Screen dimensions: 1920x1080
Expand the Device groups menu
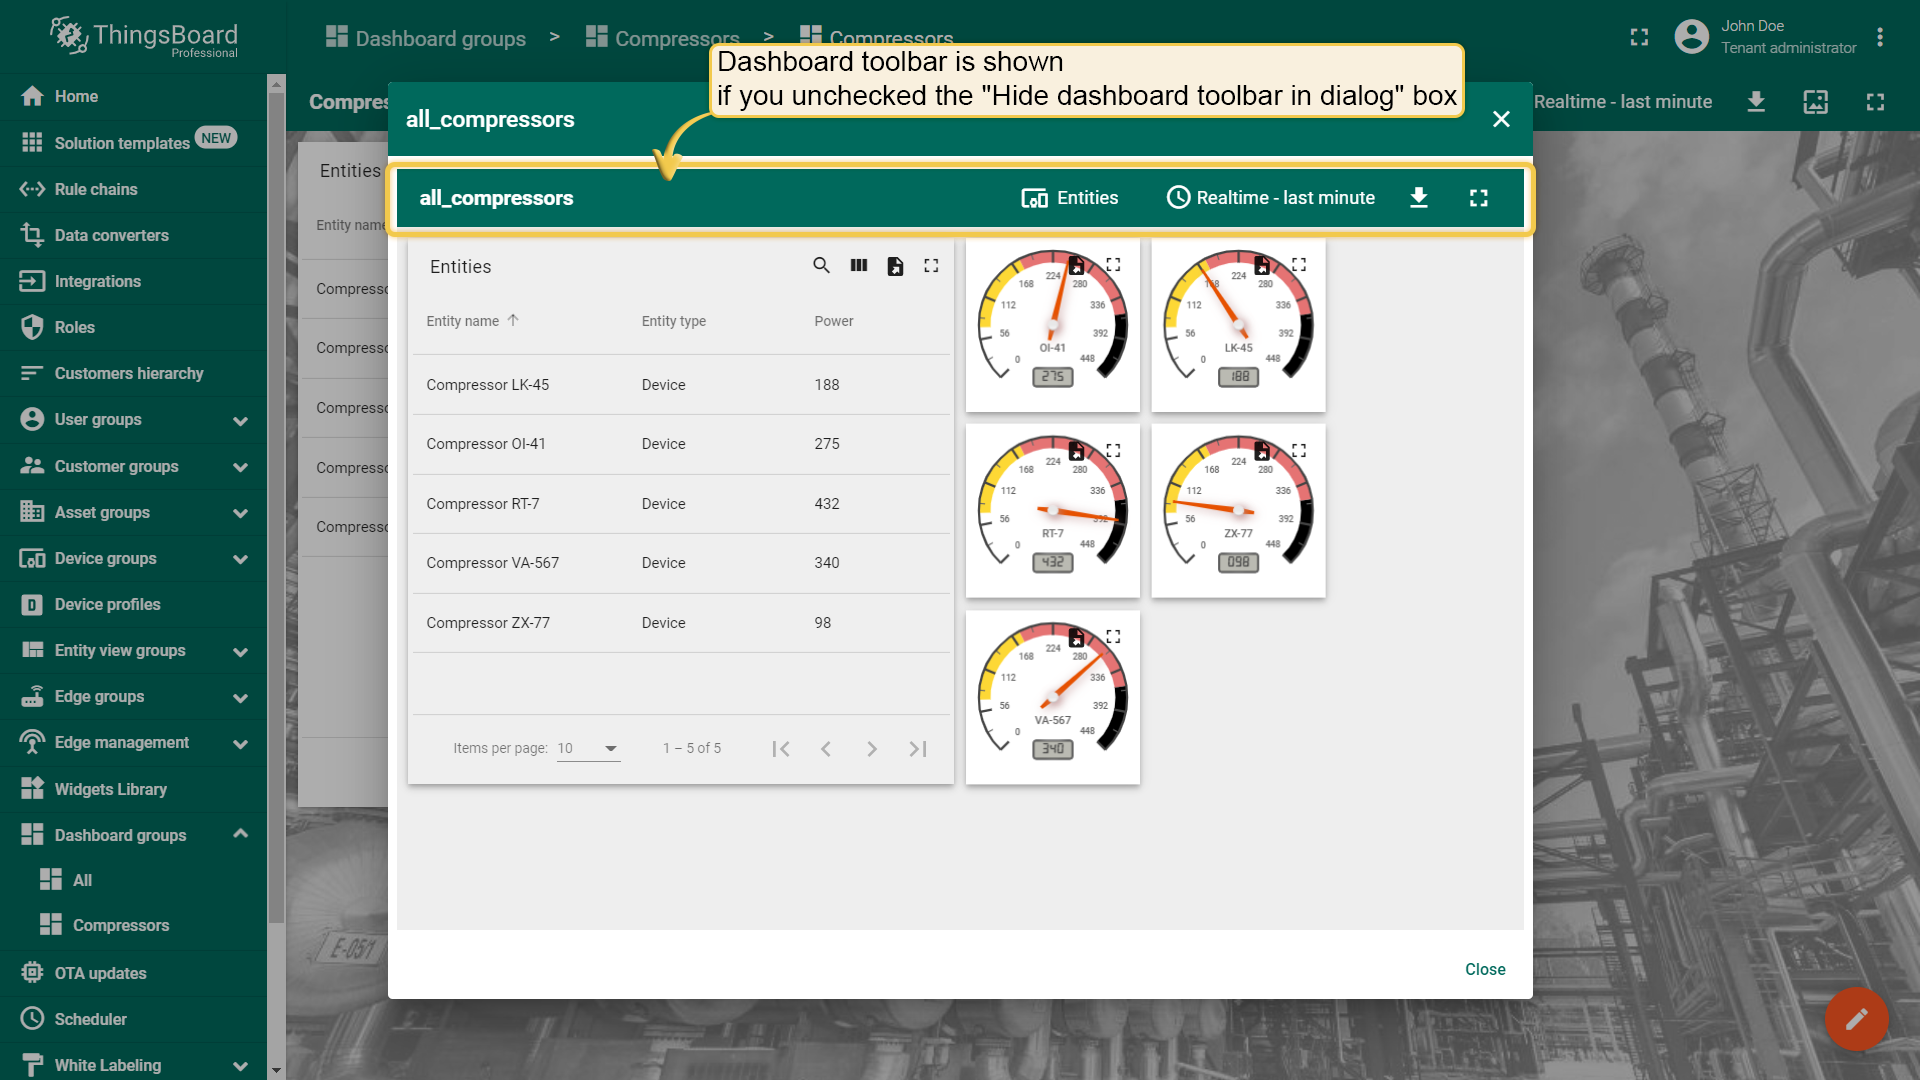pos(240,559)
